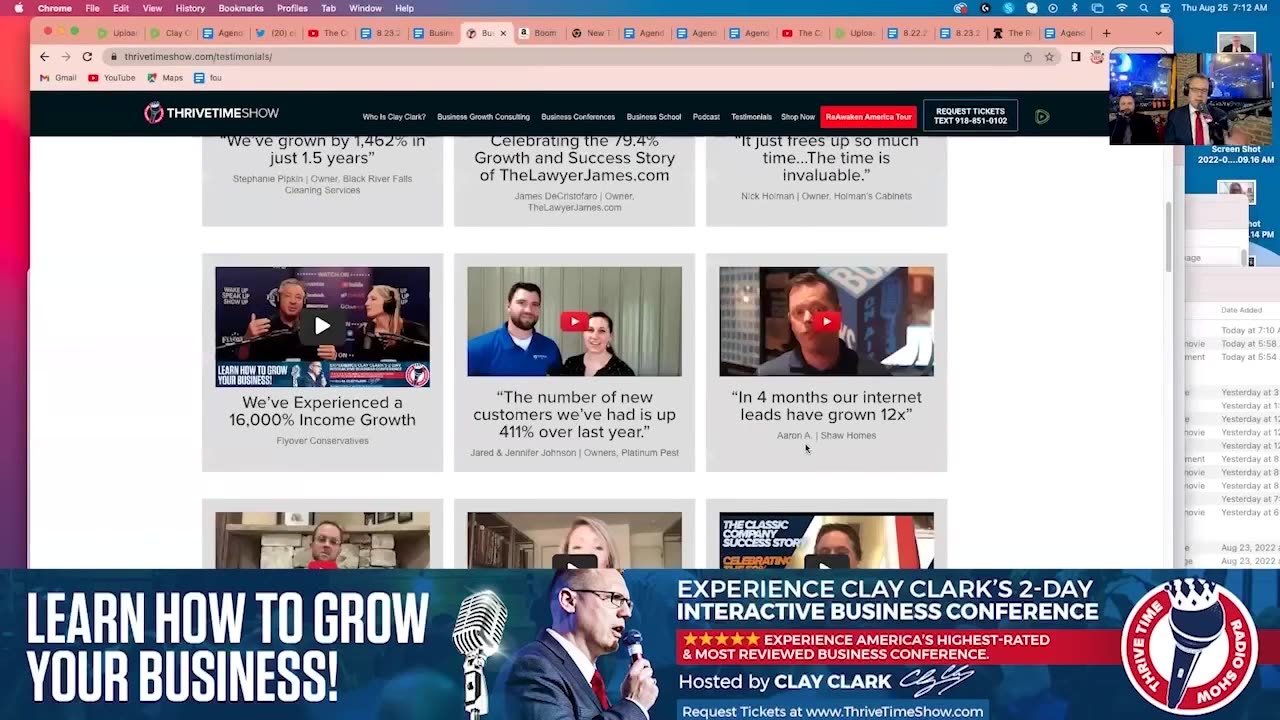Bookmark this page with the star icon
Viewport: 1280px width, 720px height.
click(1049, 57)
